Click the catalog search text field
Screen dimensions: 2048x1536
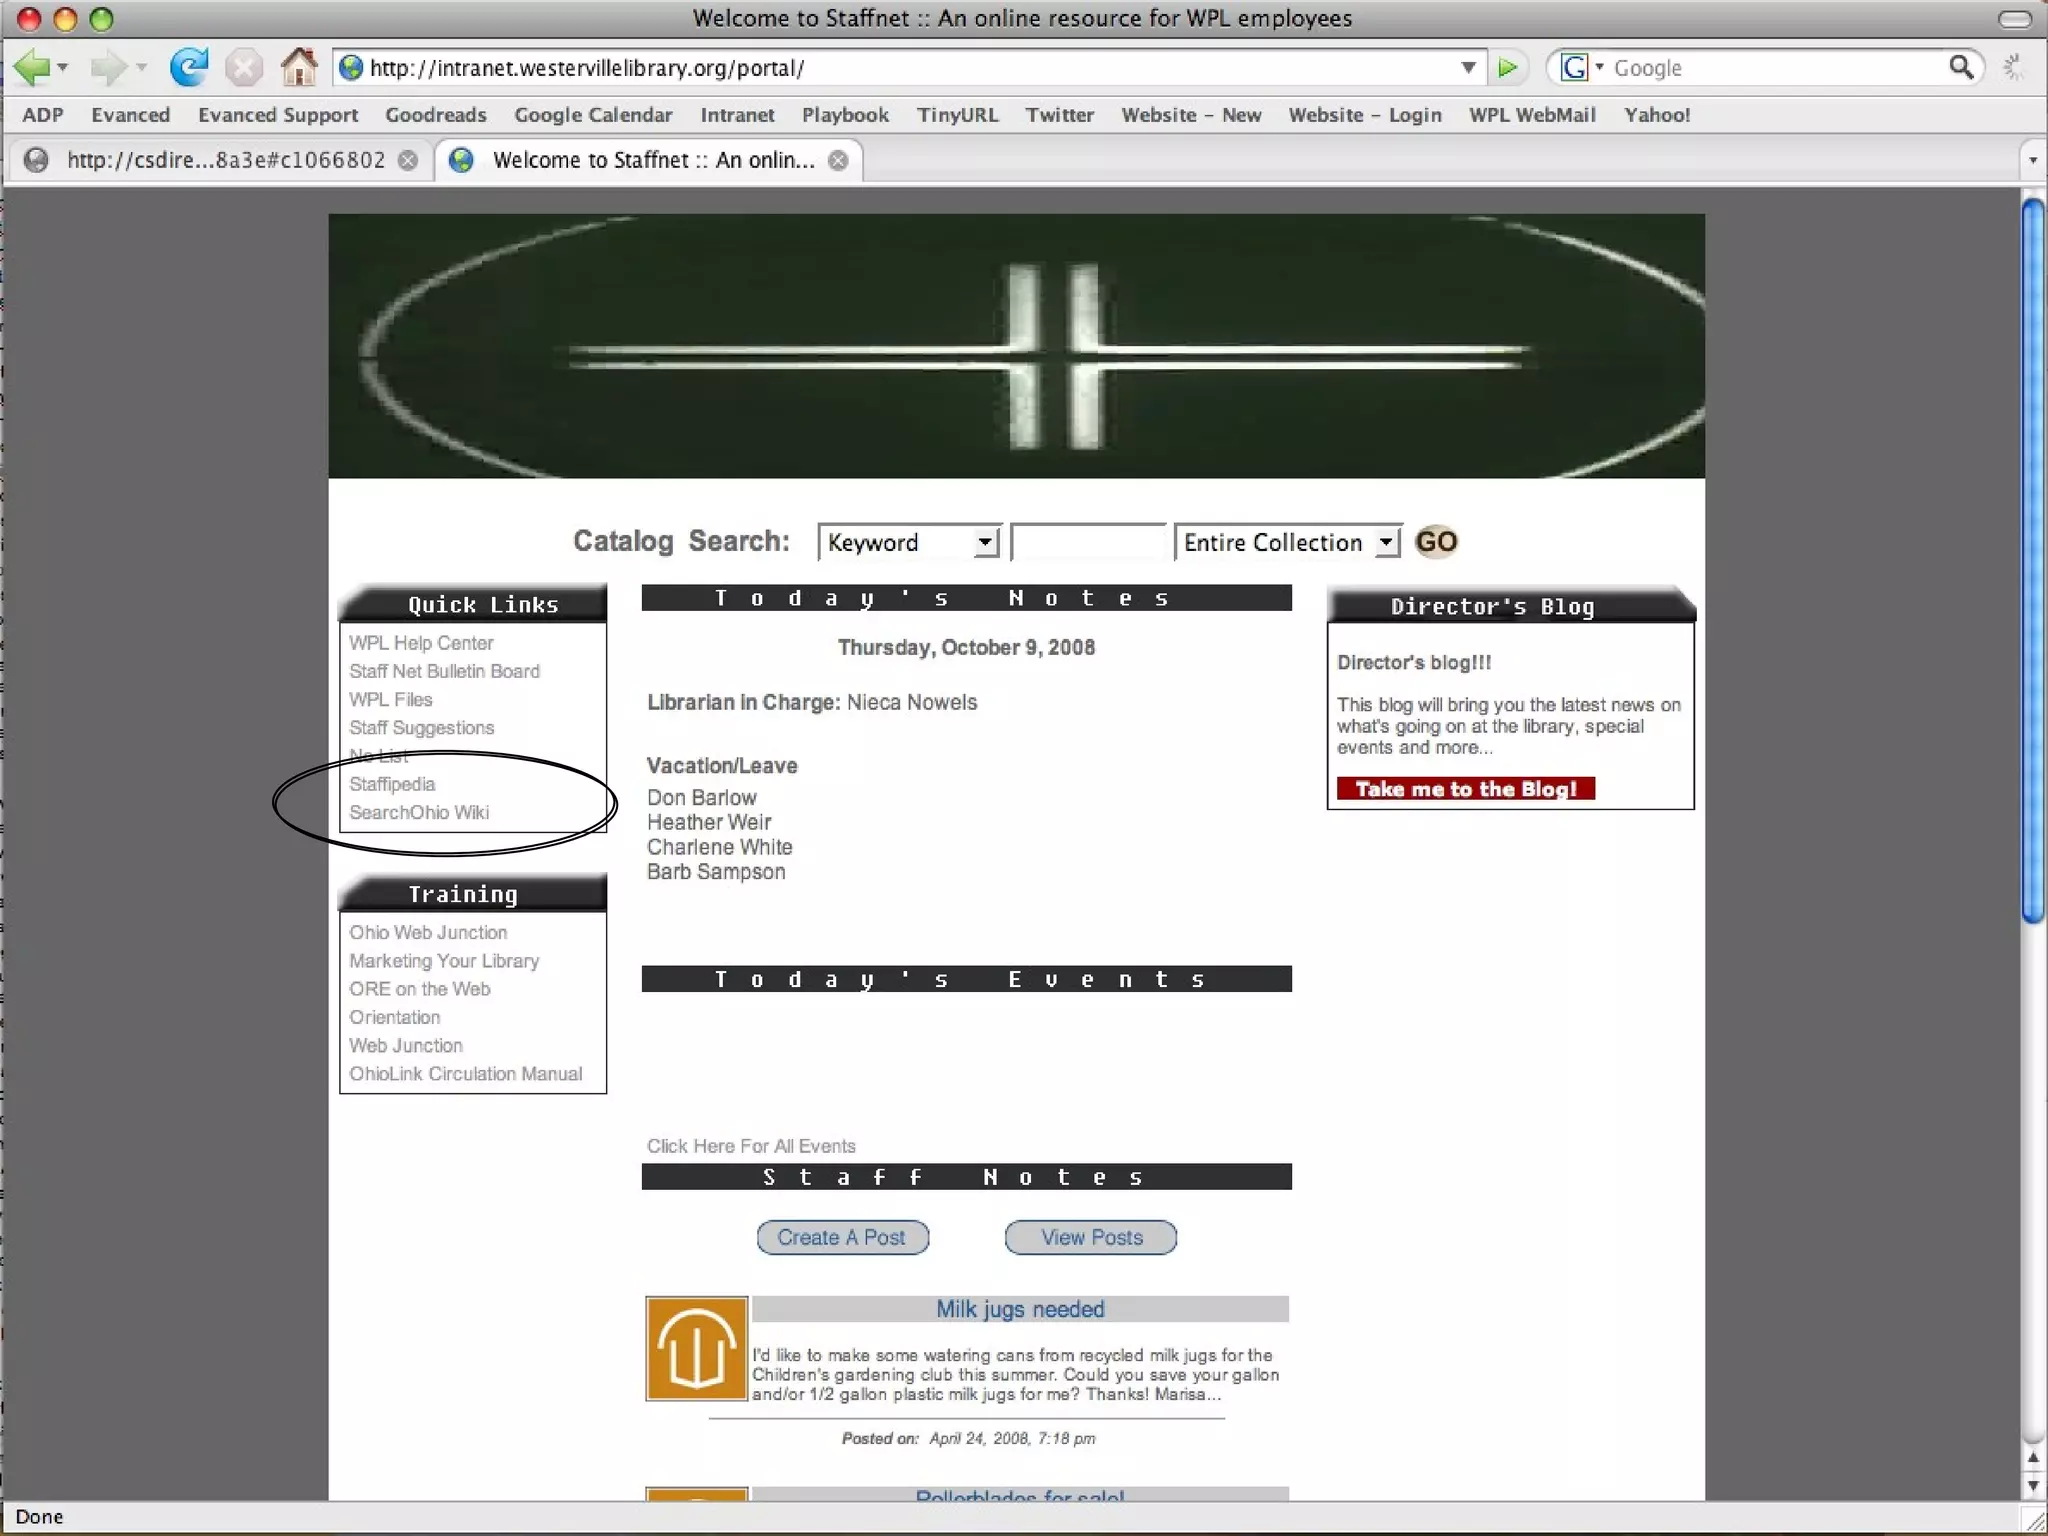(1088, 542)
